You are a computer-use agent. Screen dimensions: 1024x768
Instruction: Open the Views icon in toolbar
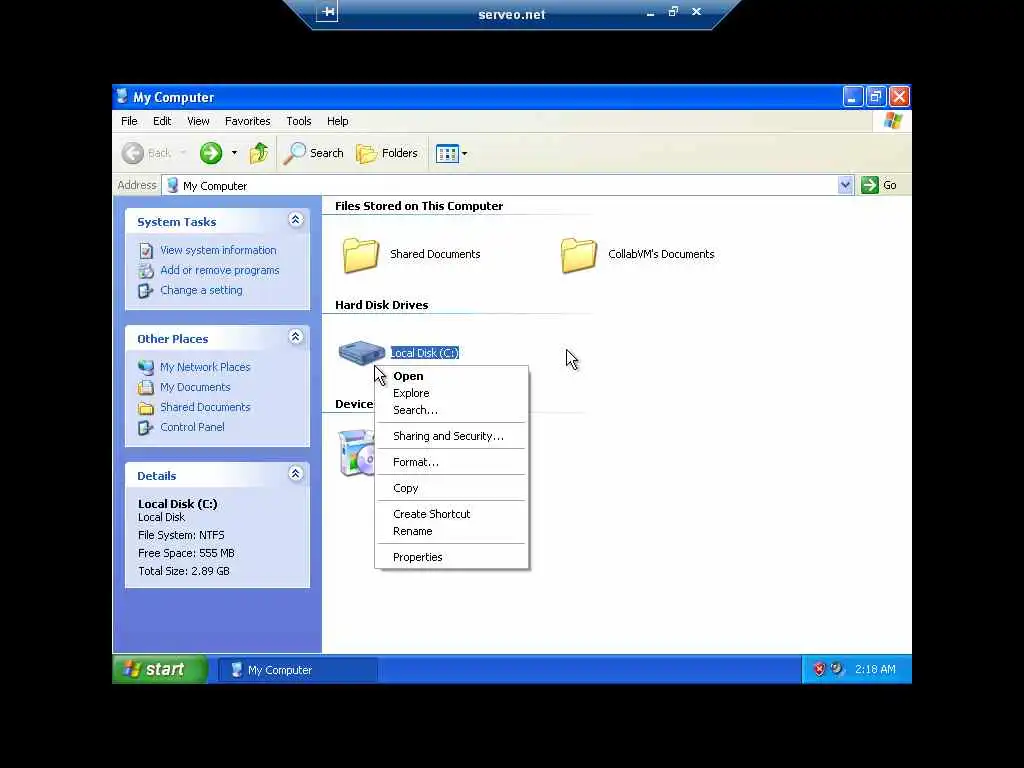click(x=447, y=153)
